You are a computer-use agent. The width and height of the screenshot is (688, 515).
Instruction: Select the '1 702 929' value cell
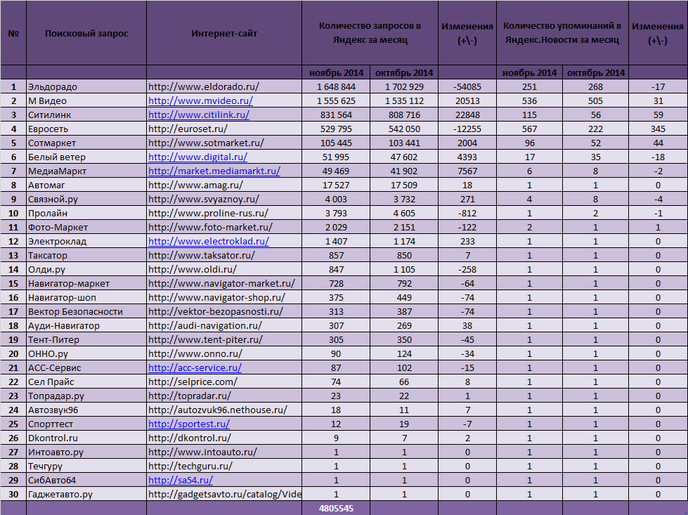[x=404, y=87]
